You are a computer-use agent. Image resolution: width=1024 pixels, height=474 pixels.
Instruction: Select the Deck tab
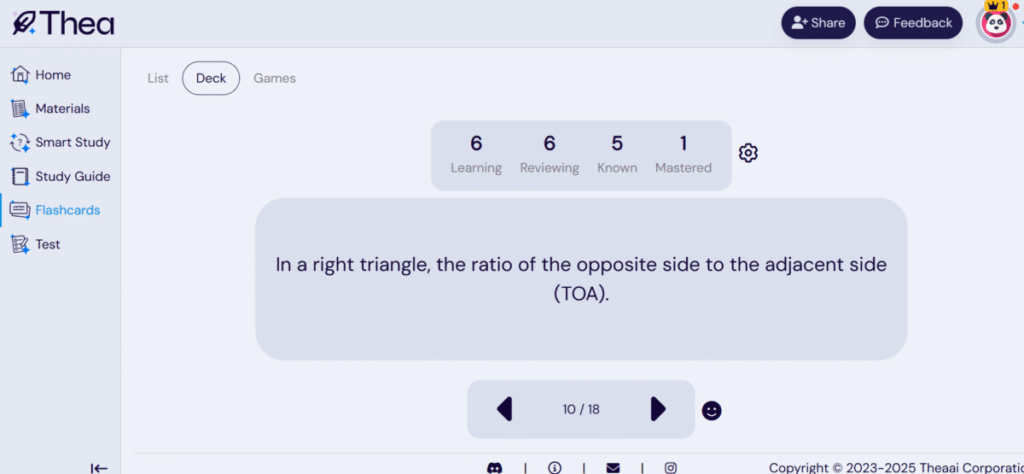(x=211, y=78)
